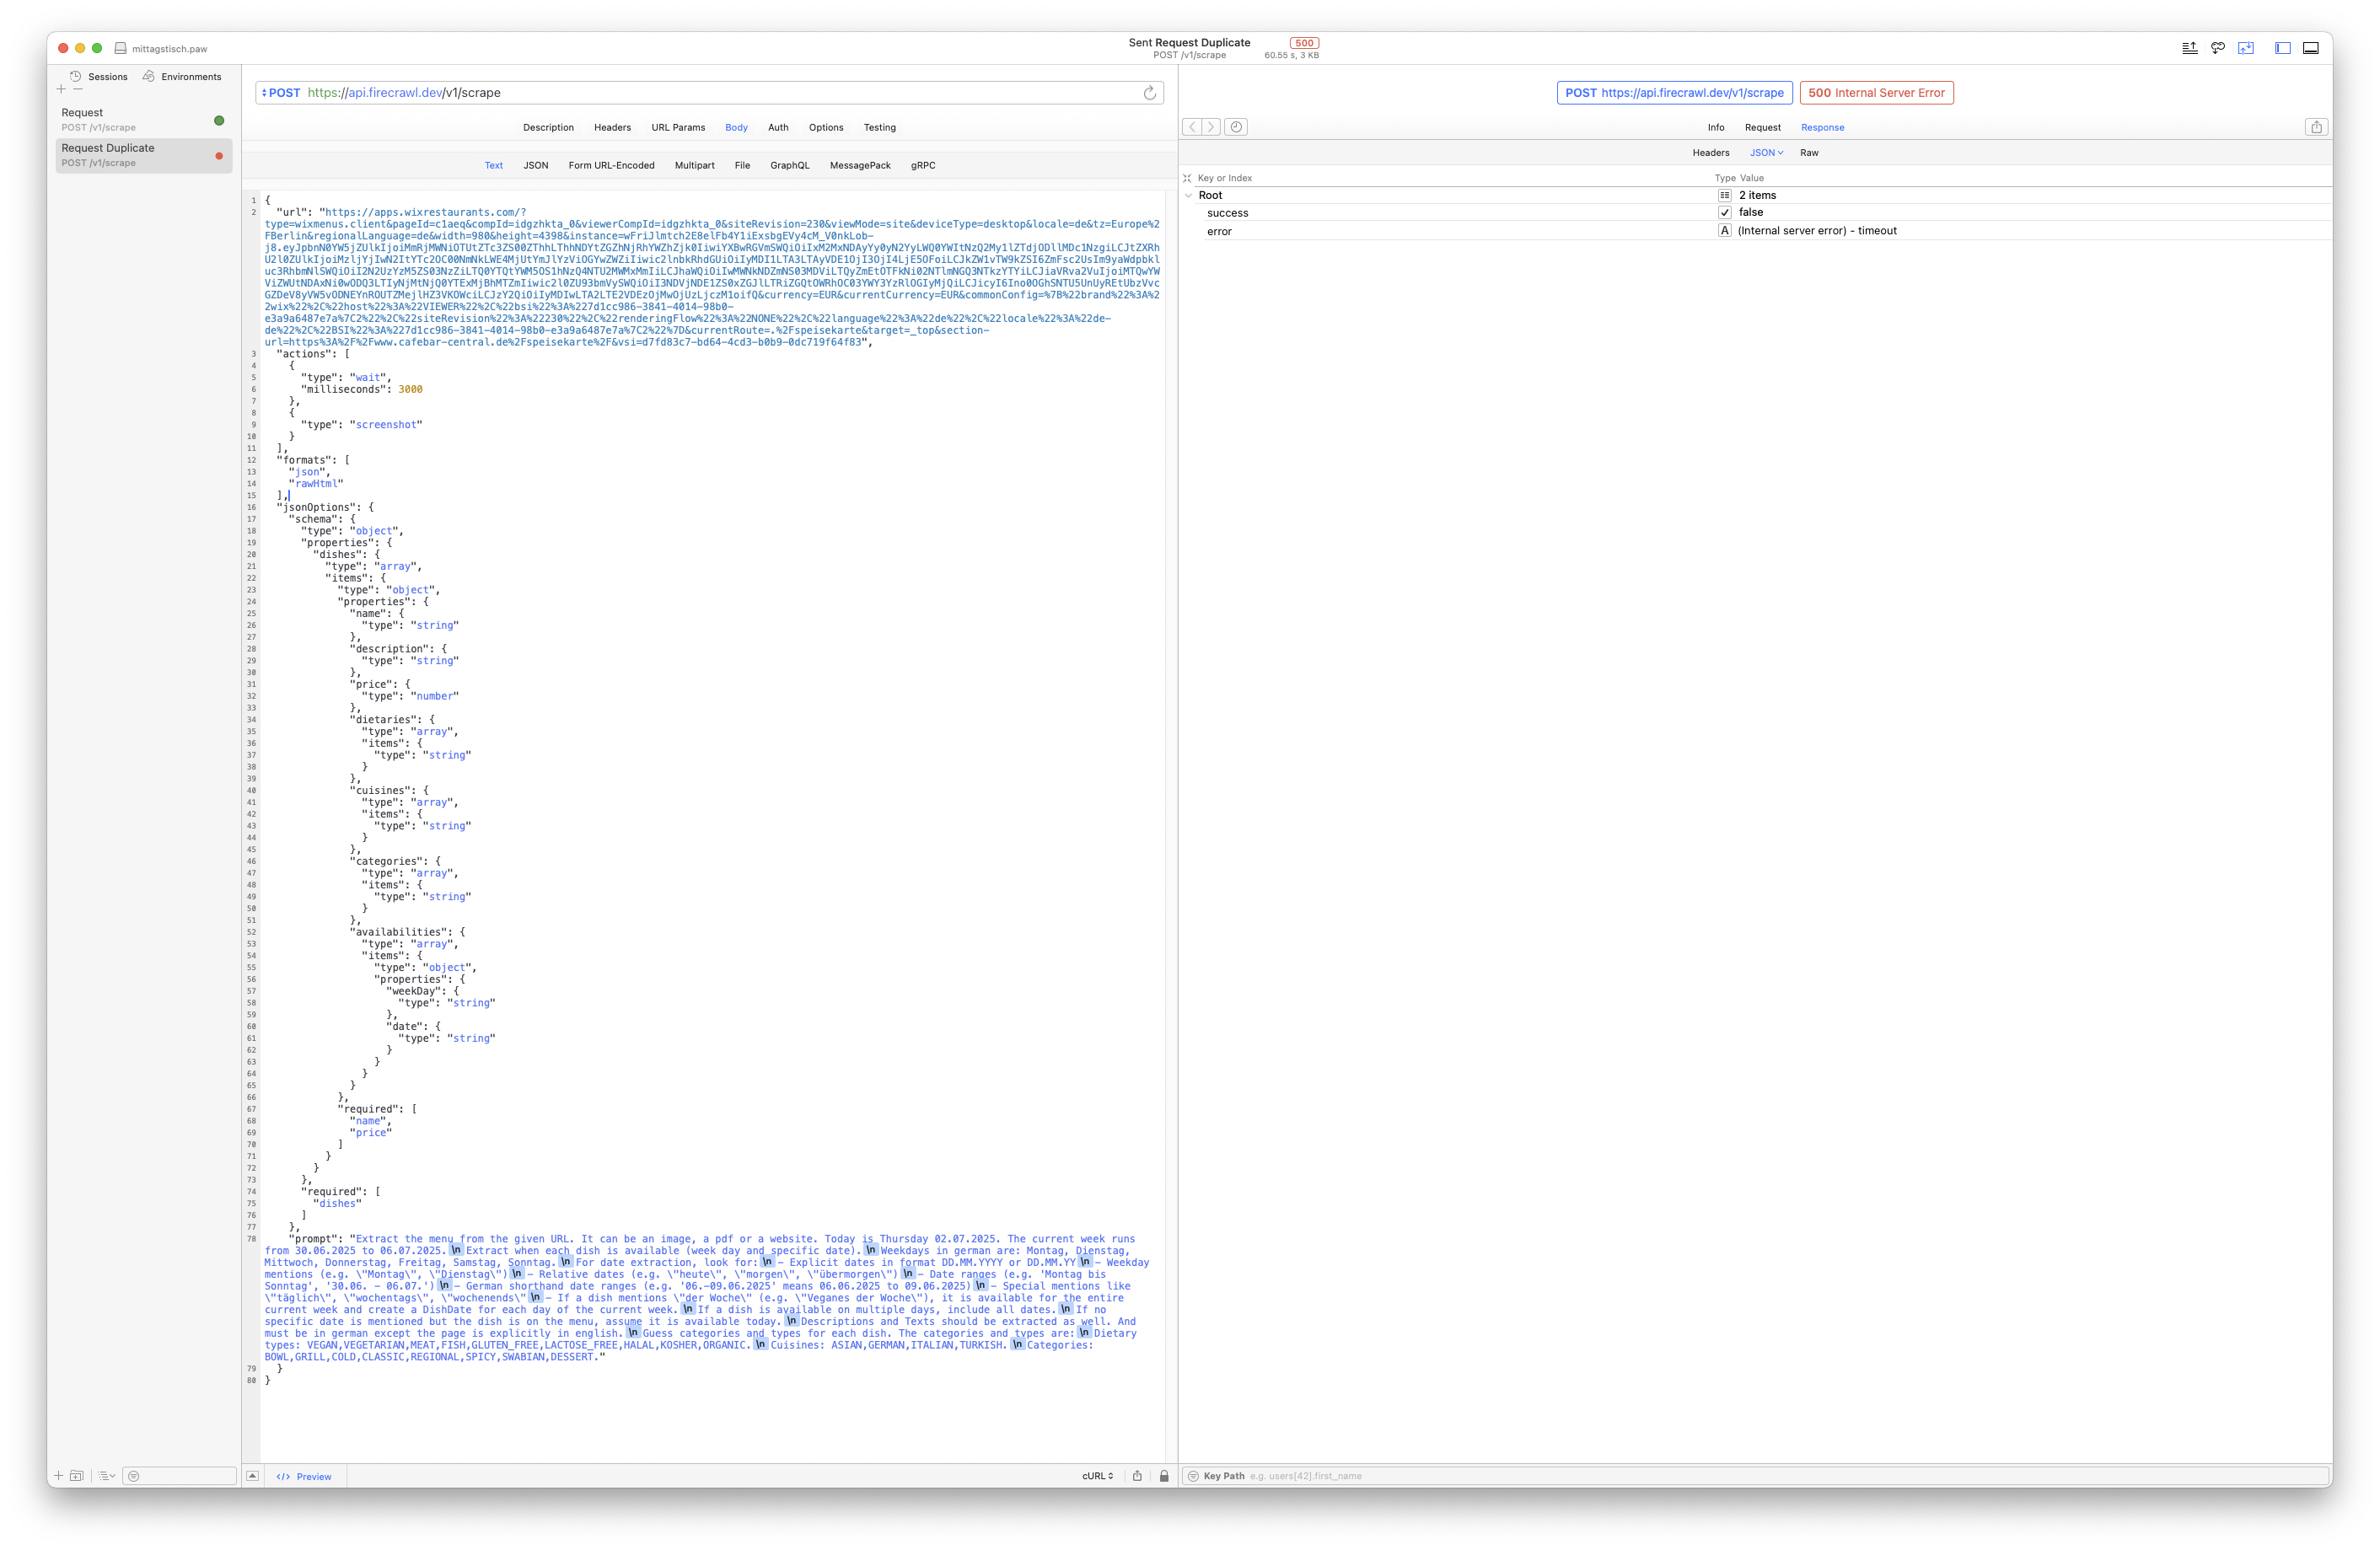
Task: Open the cURL code generator dropdown
Action: pyautogui.click(x=1097, y=1476)
